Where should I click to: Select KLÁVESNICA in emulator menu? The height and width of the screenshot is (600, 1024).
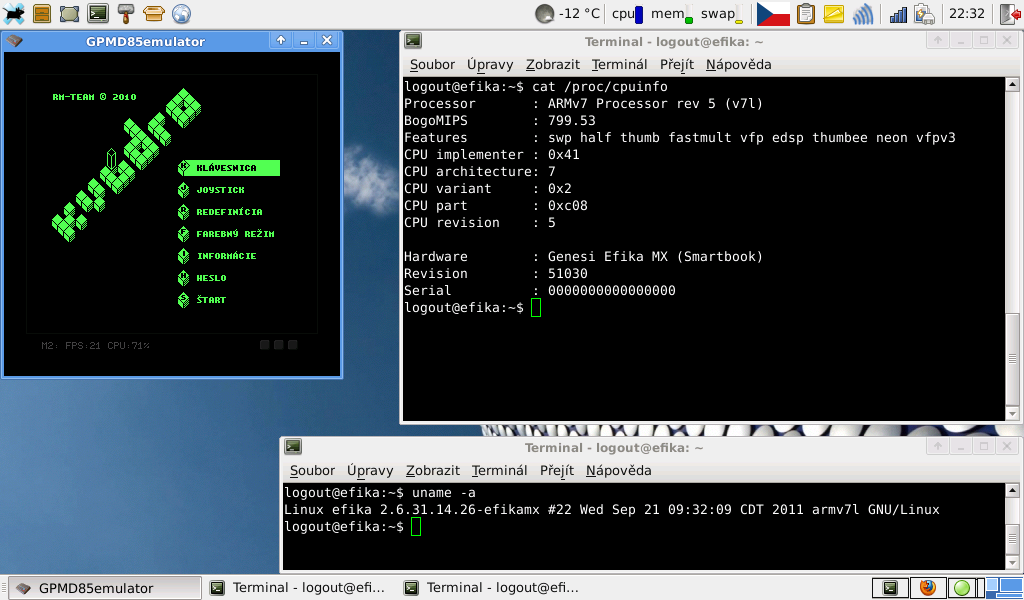pyautogui.click(x=227, y=168)
